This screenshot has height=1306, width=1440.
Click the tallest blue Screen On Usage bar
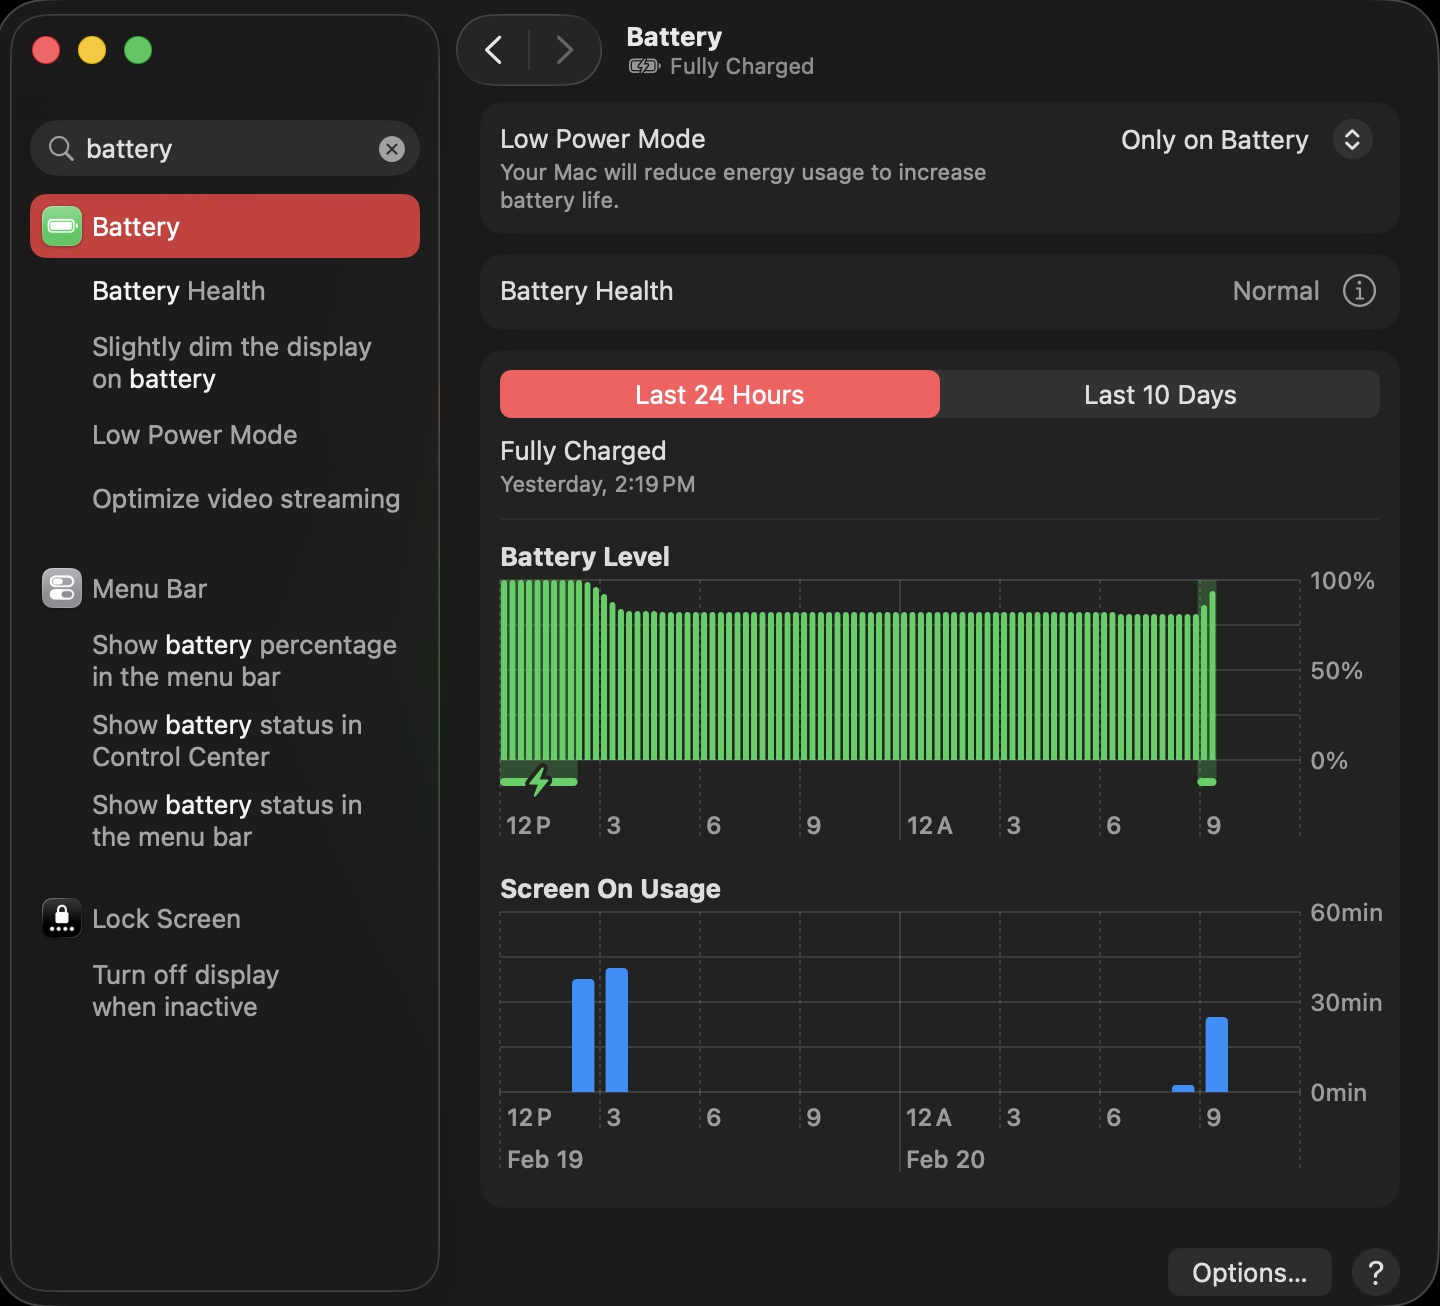point(617,1030)
